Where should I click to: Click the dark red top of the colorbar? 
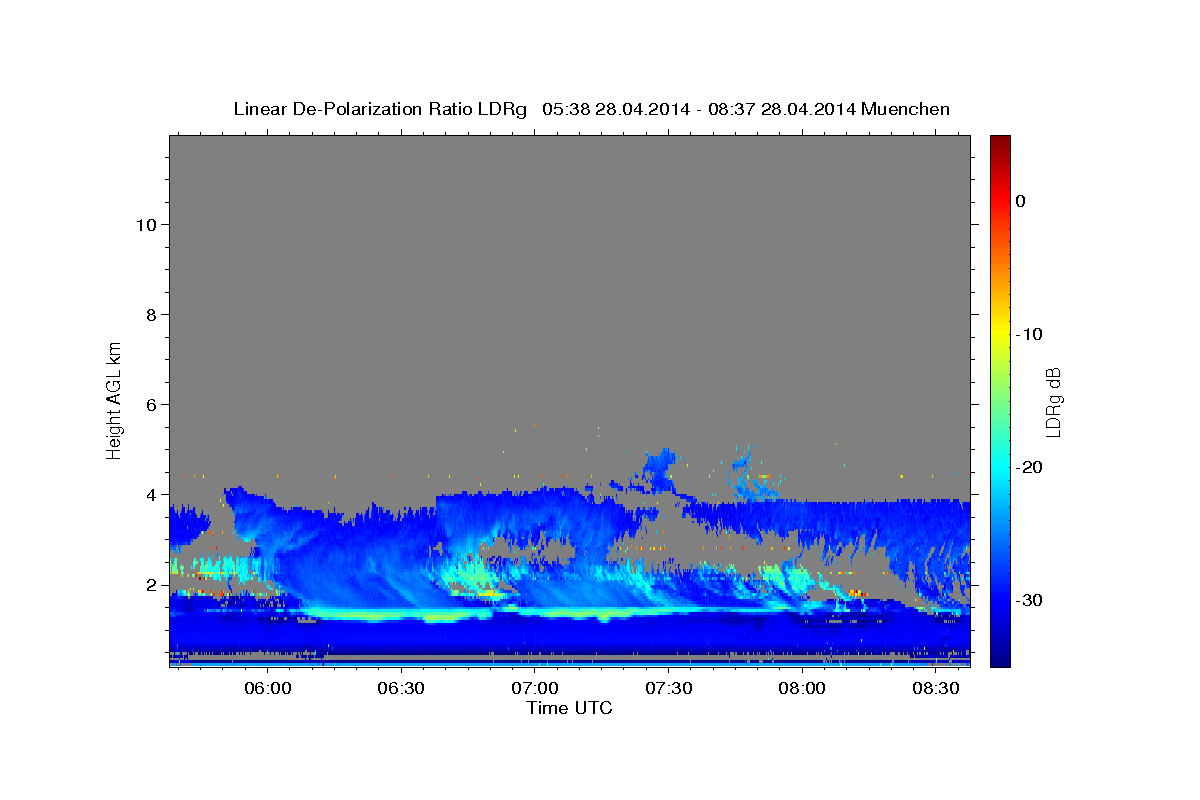(1000, 145)
